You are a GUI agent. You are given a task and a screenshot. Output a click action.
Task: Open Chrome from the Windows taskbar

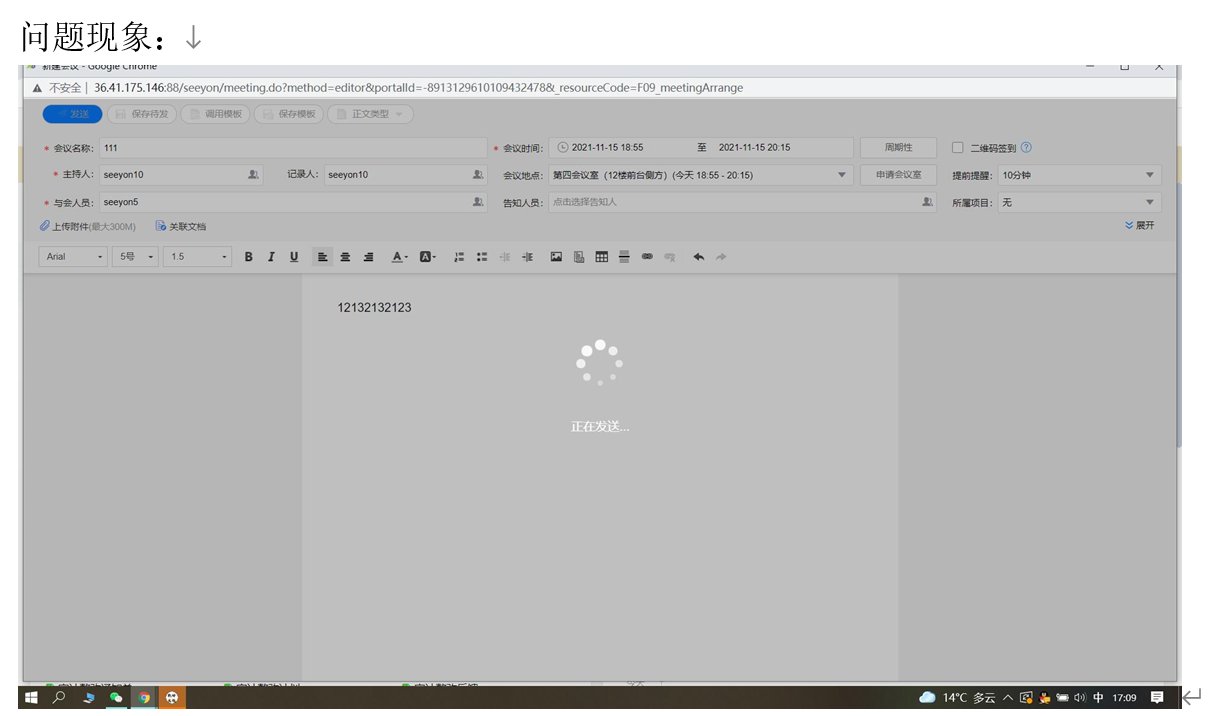click(144, 698)
